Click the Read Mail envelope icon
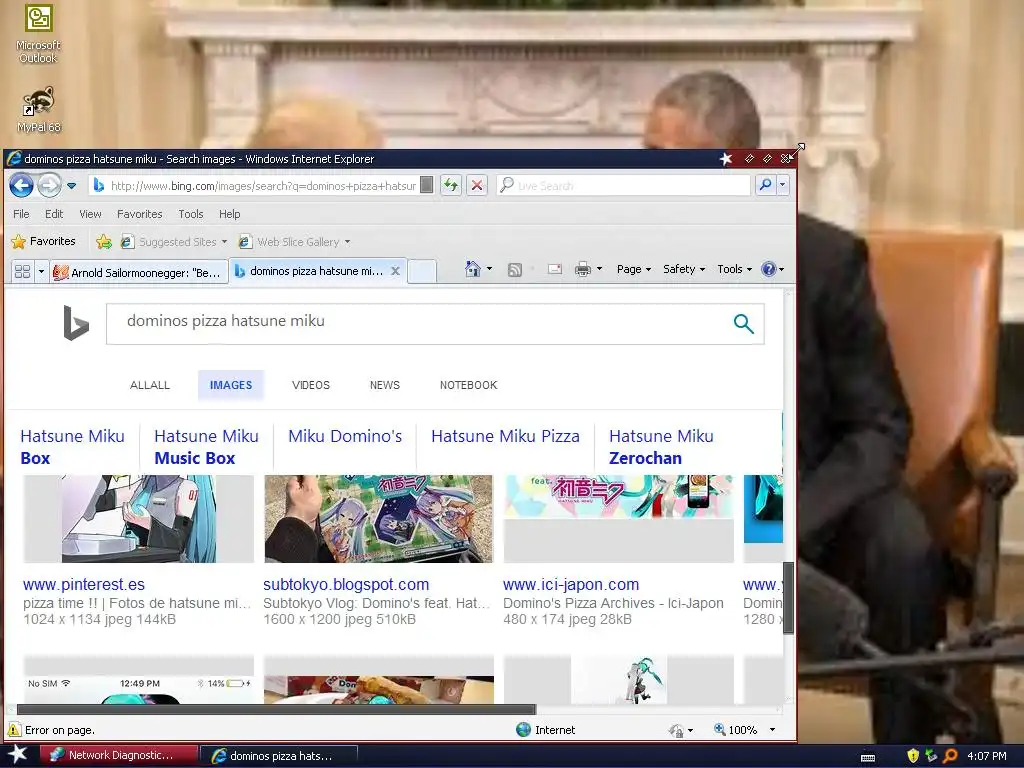The image size is (1024, 768). 554,269
